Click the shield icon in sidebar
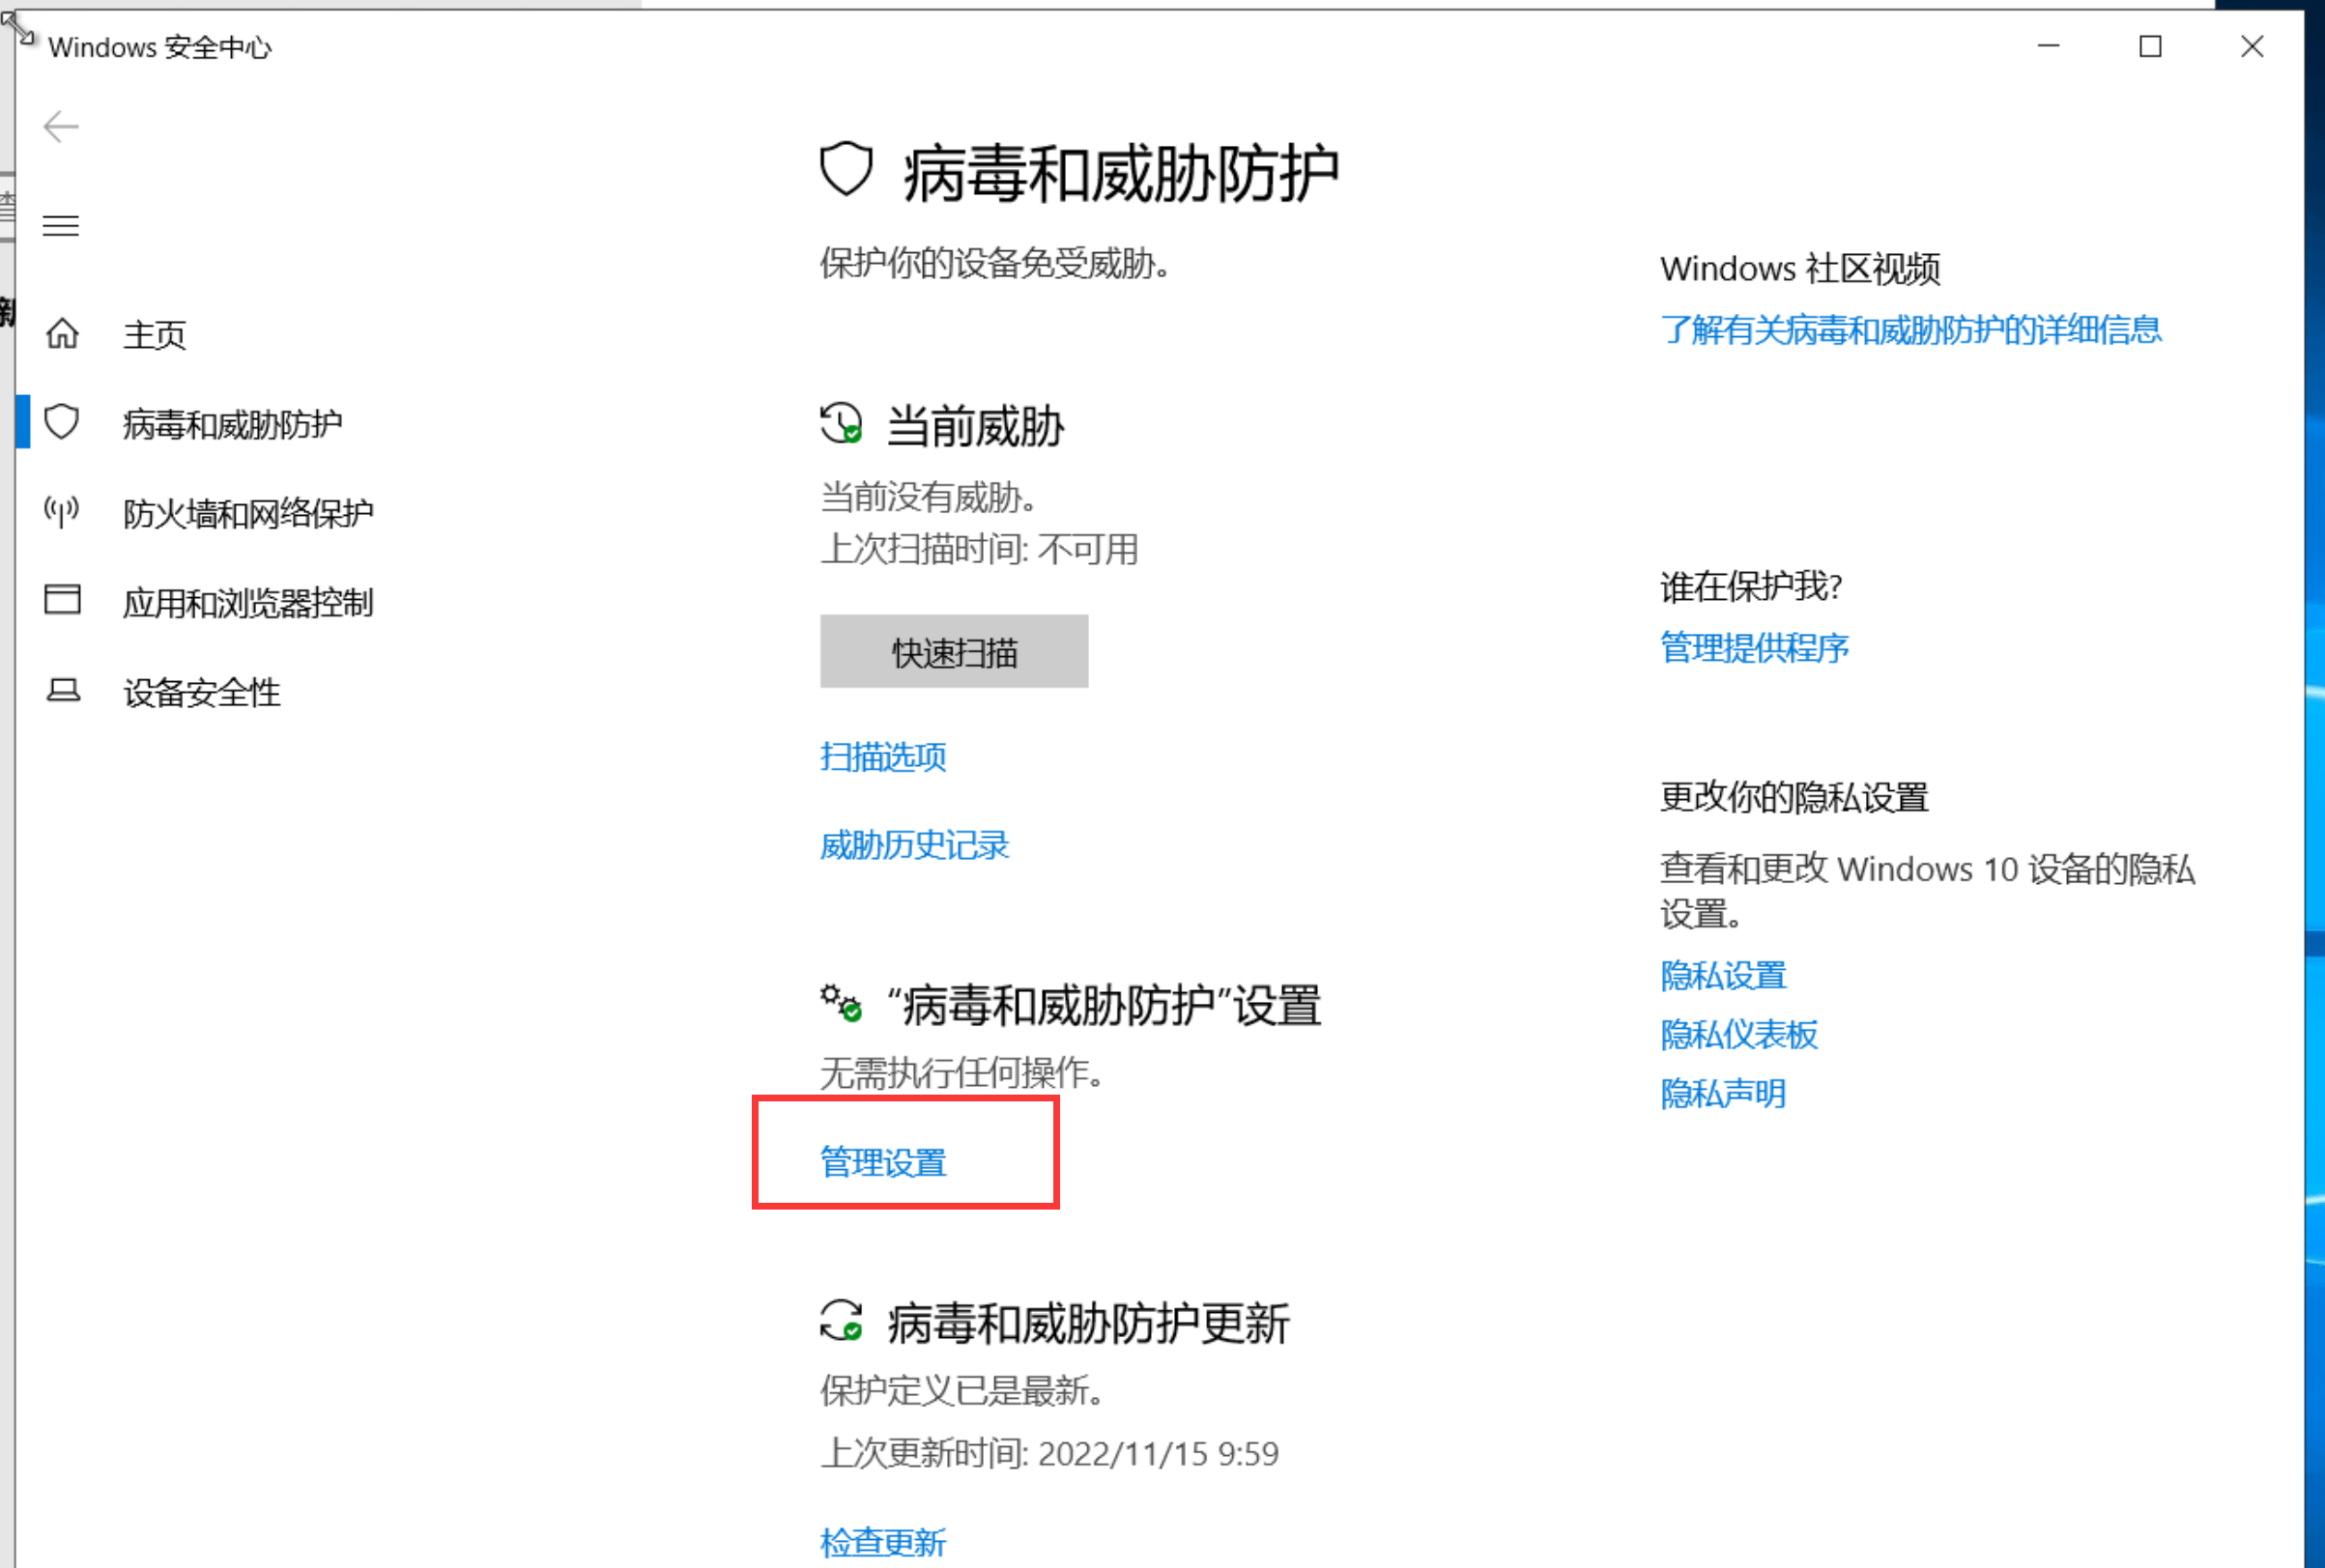The height and width of the screenshot is (1568, 2325). pyautogui.click(x=62, y=423)
